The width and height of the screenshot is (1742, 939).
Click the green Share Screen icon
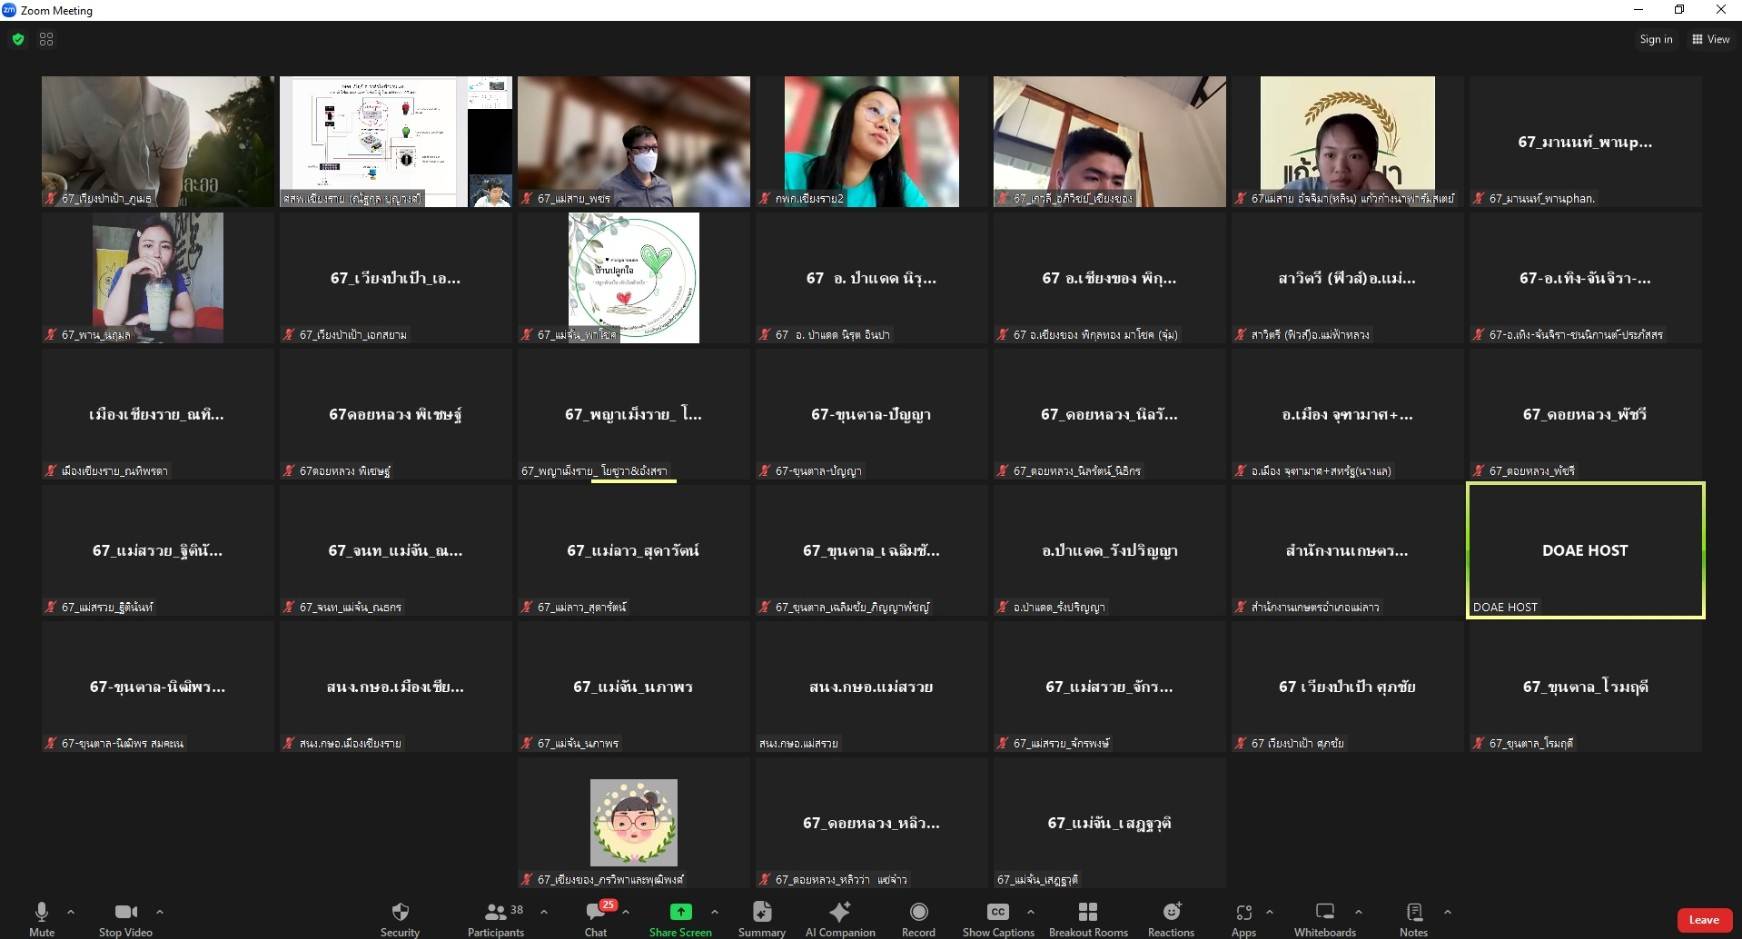[x=680, y=911]
